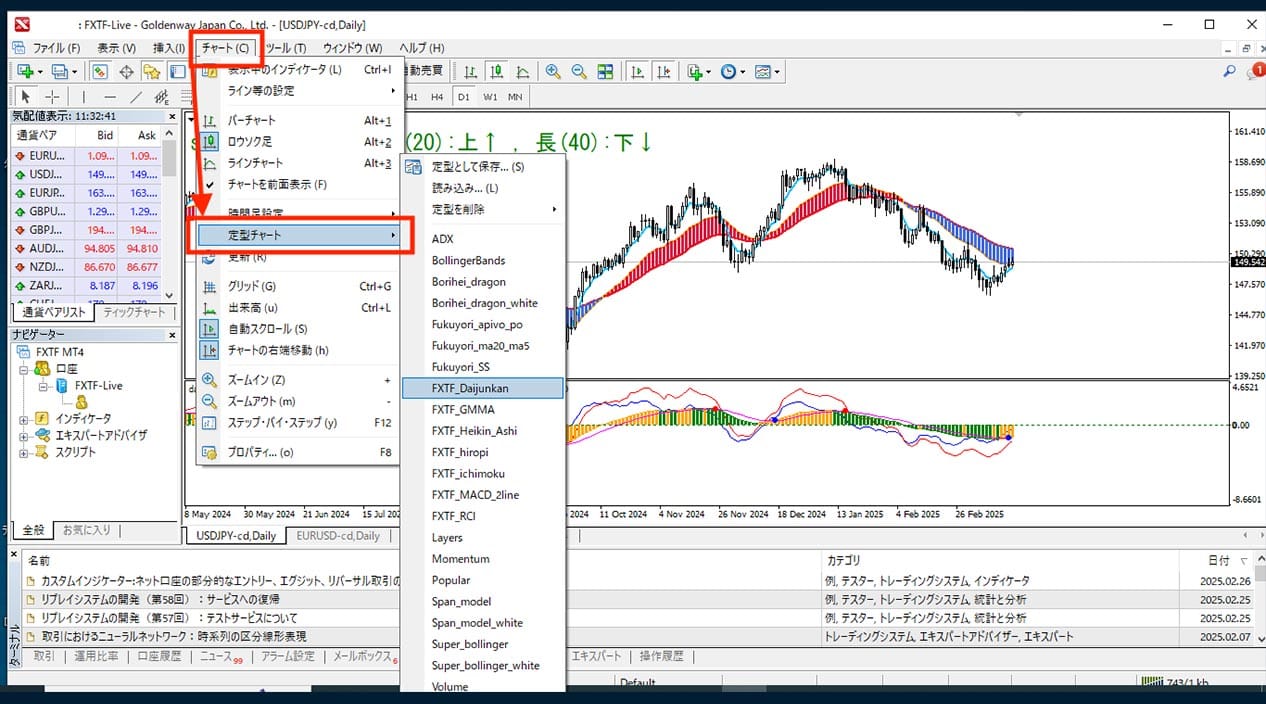Open article リプレイシステムの開発（第58回）

click(x=160, y=599)
